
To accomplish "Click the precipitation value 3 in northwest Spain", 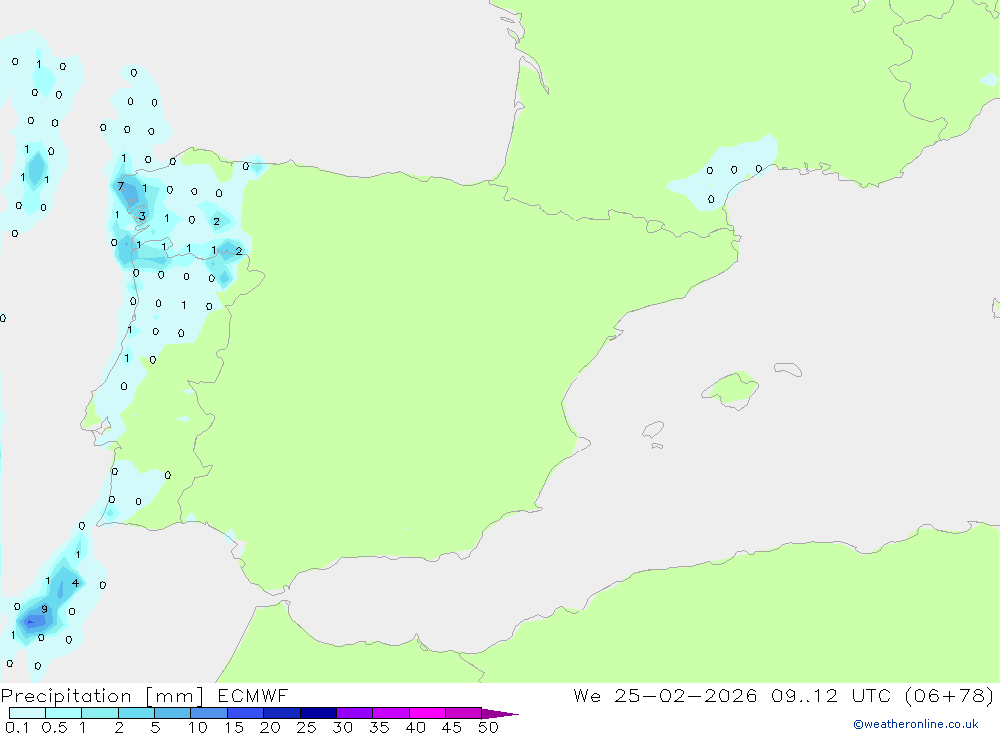I will click(x=142, y=216).
